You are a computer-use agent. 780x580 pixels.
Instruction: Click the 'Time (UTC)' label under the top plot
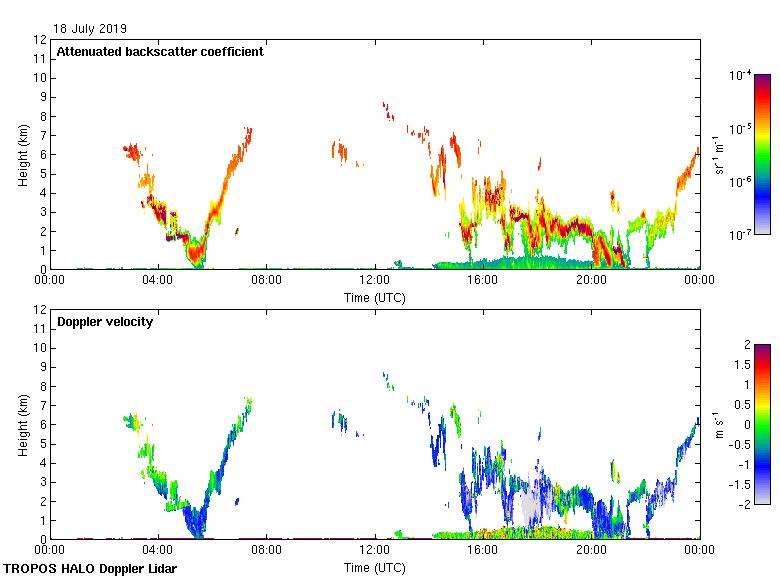point(375,298)
